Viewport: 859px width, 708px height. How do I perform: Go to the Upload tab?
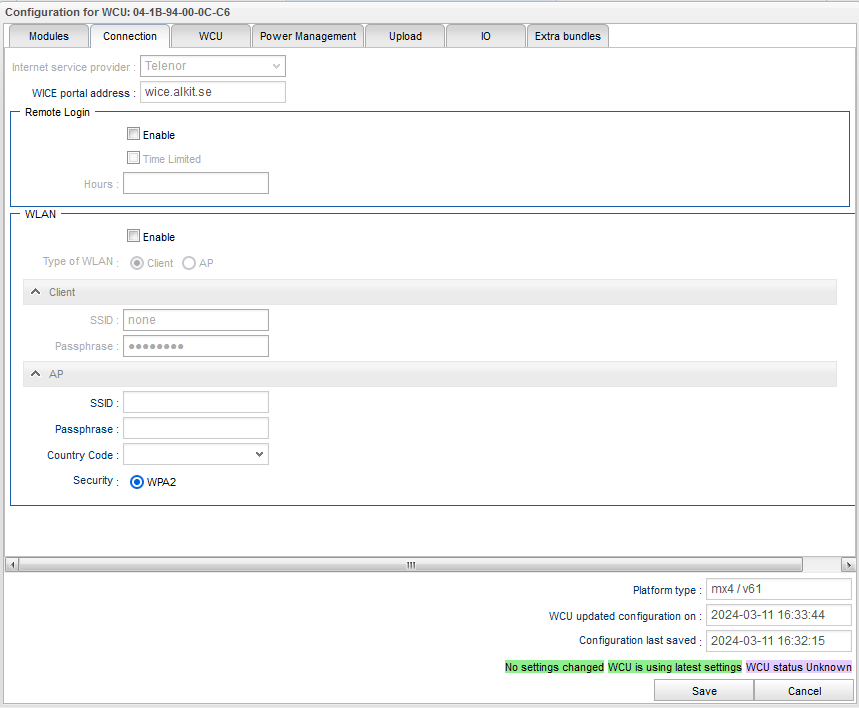click(405, 36)
